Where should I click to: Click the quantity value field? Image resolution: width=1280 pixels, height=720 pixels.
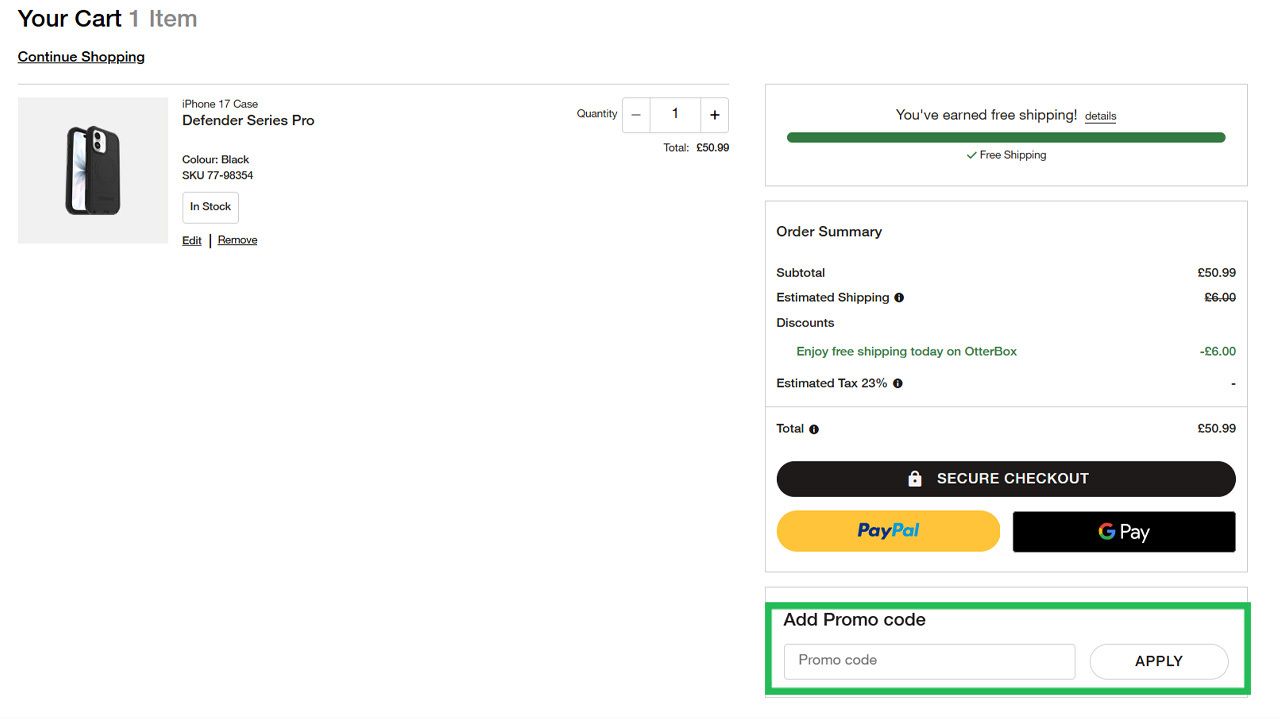[x=675, y=115]
